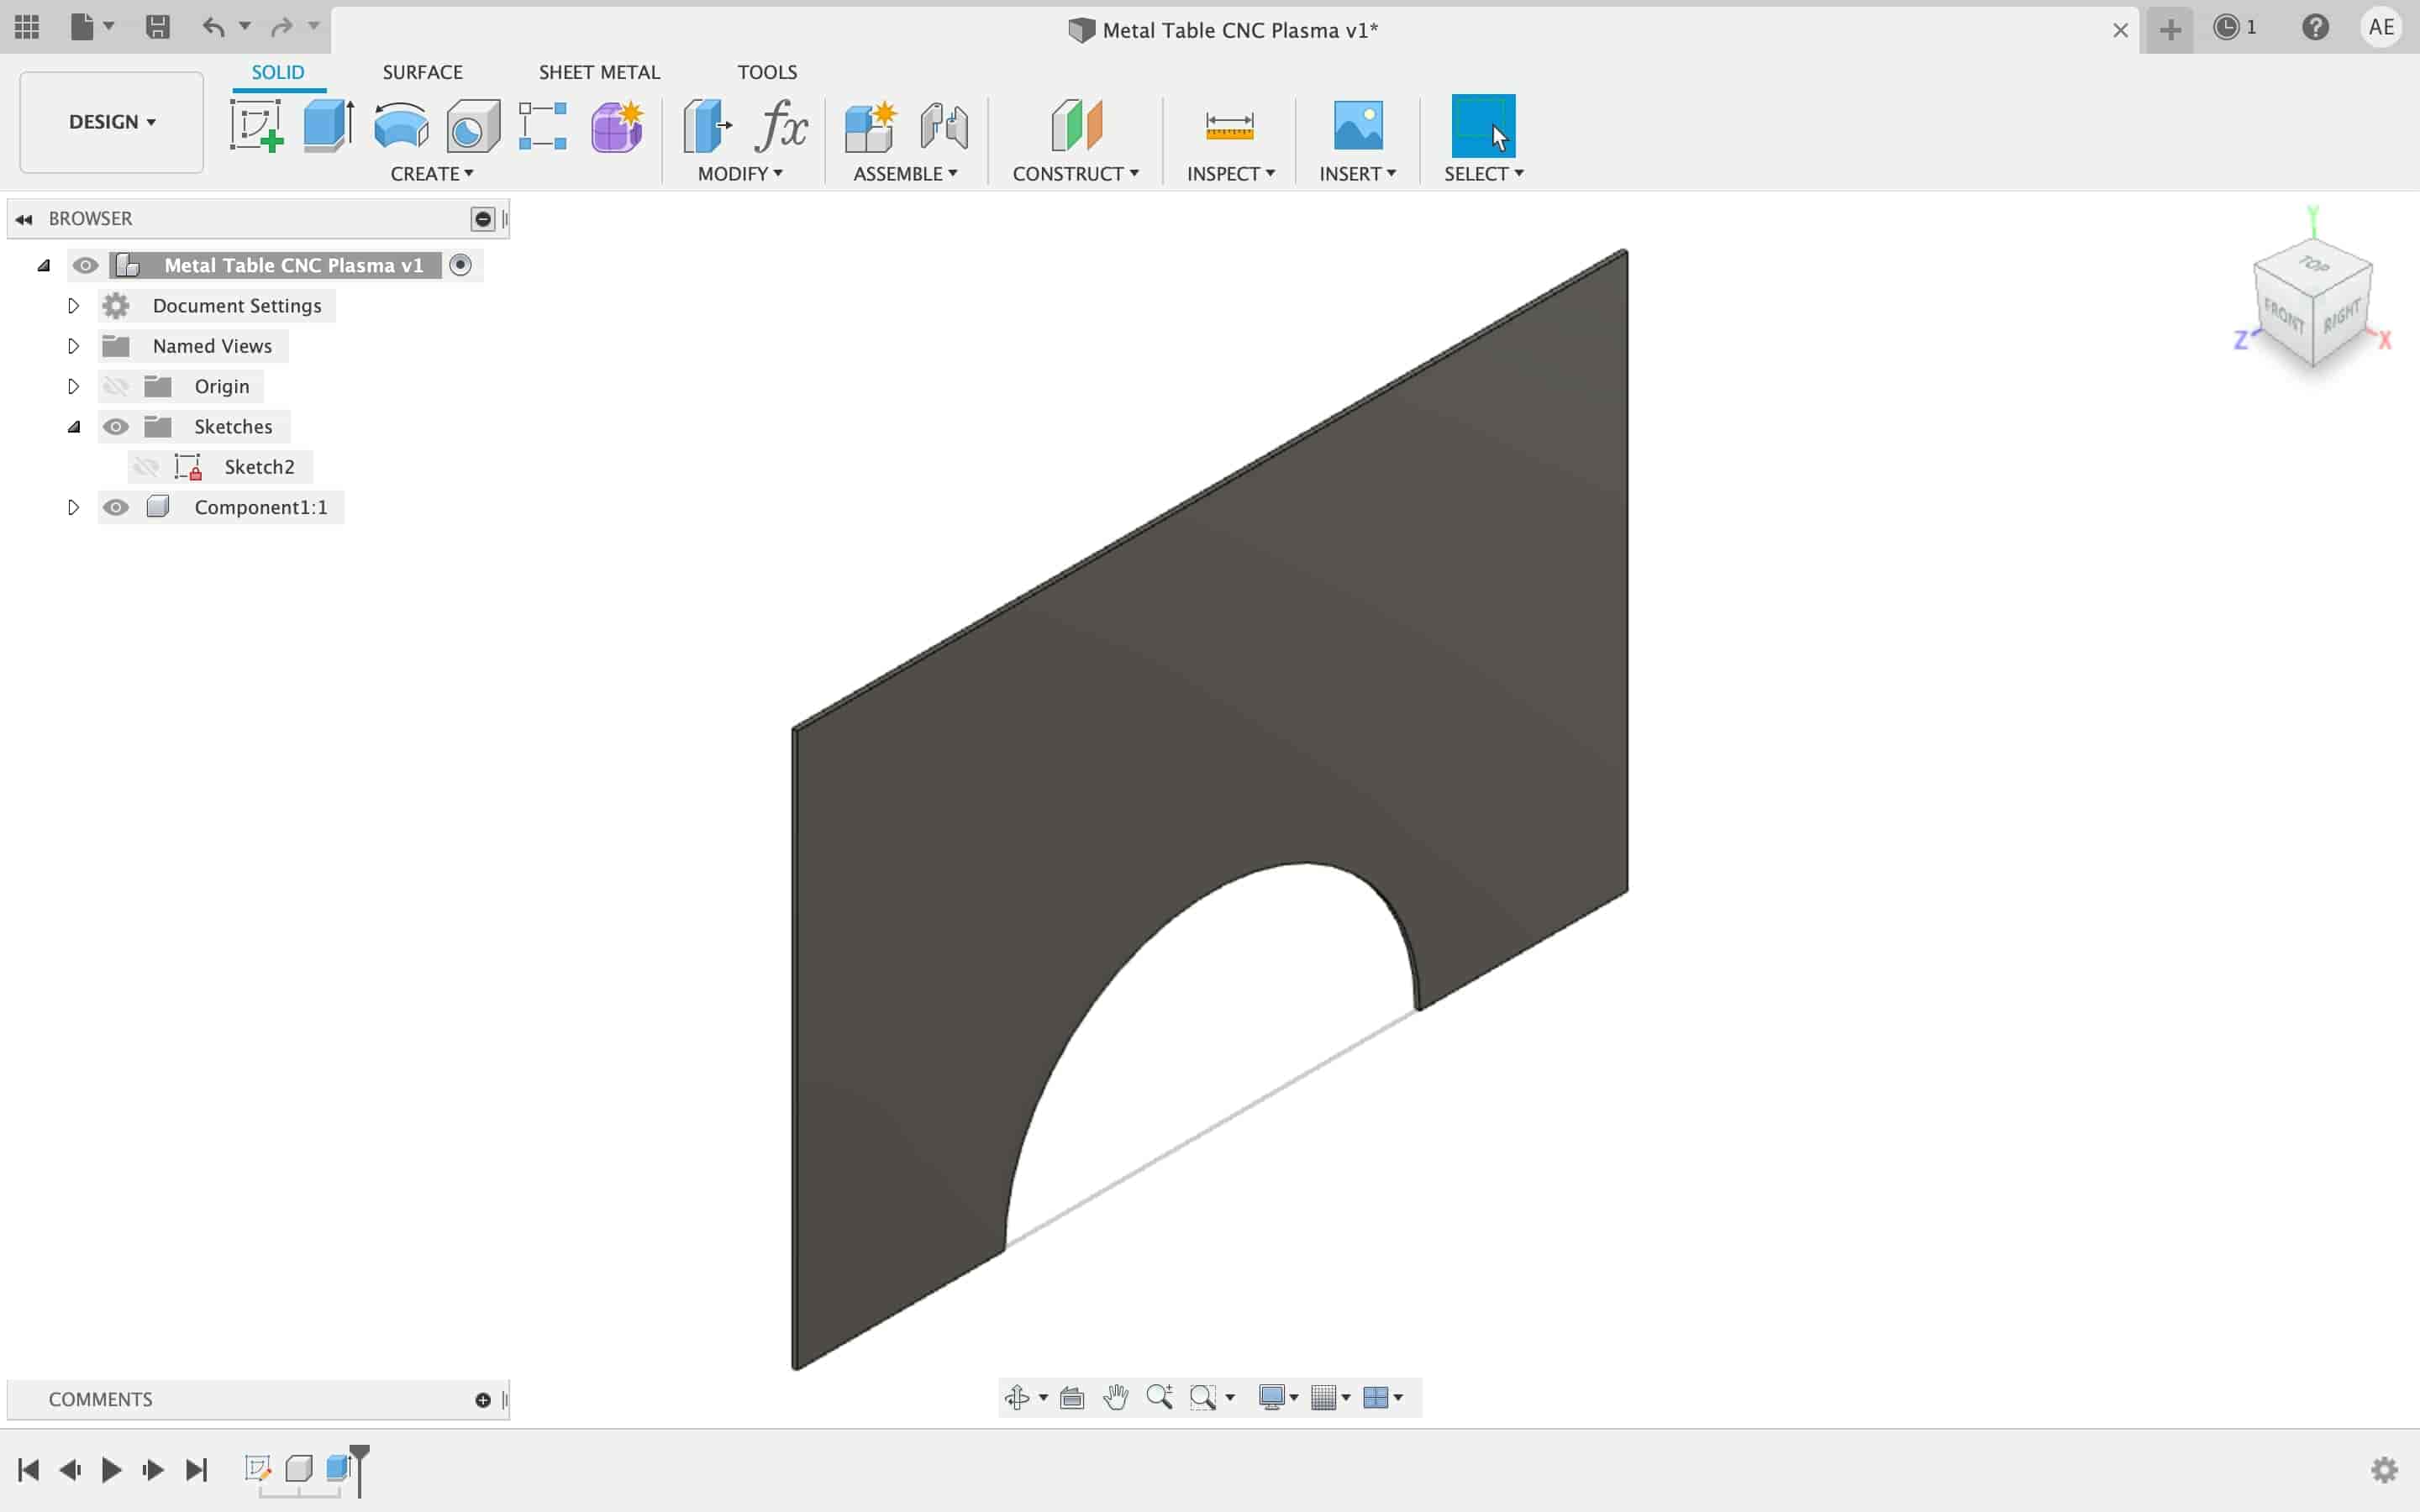Select the Orbit navigation tool
2420x1512 pixels.
(1017, 1397)
